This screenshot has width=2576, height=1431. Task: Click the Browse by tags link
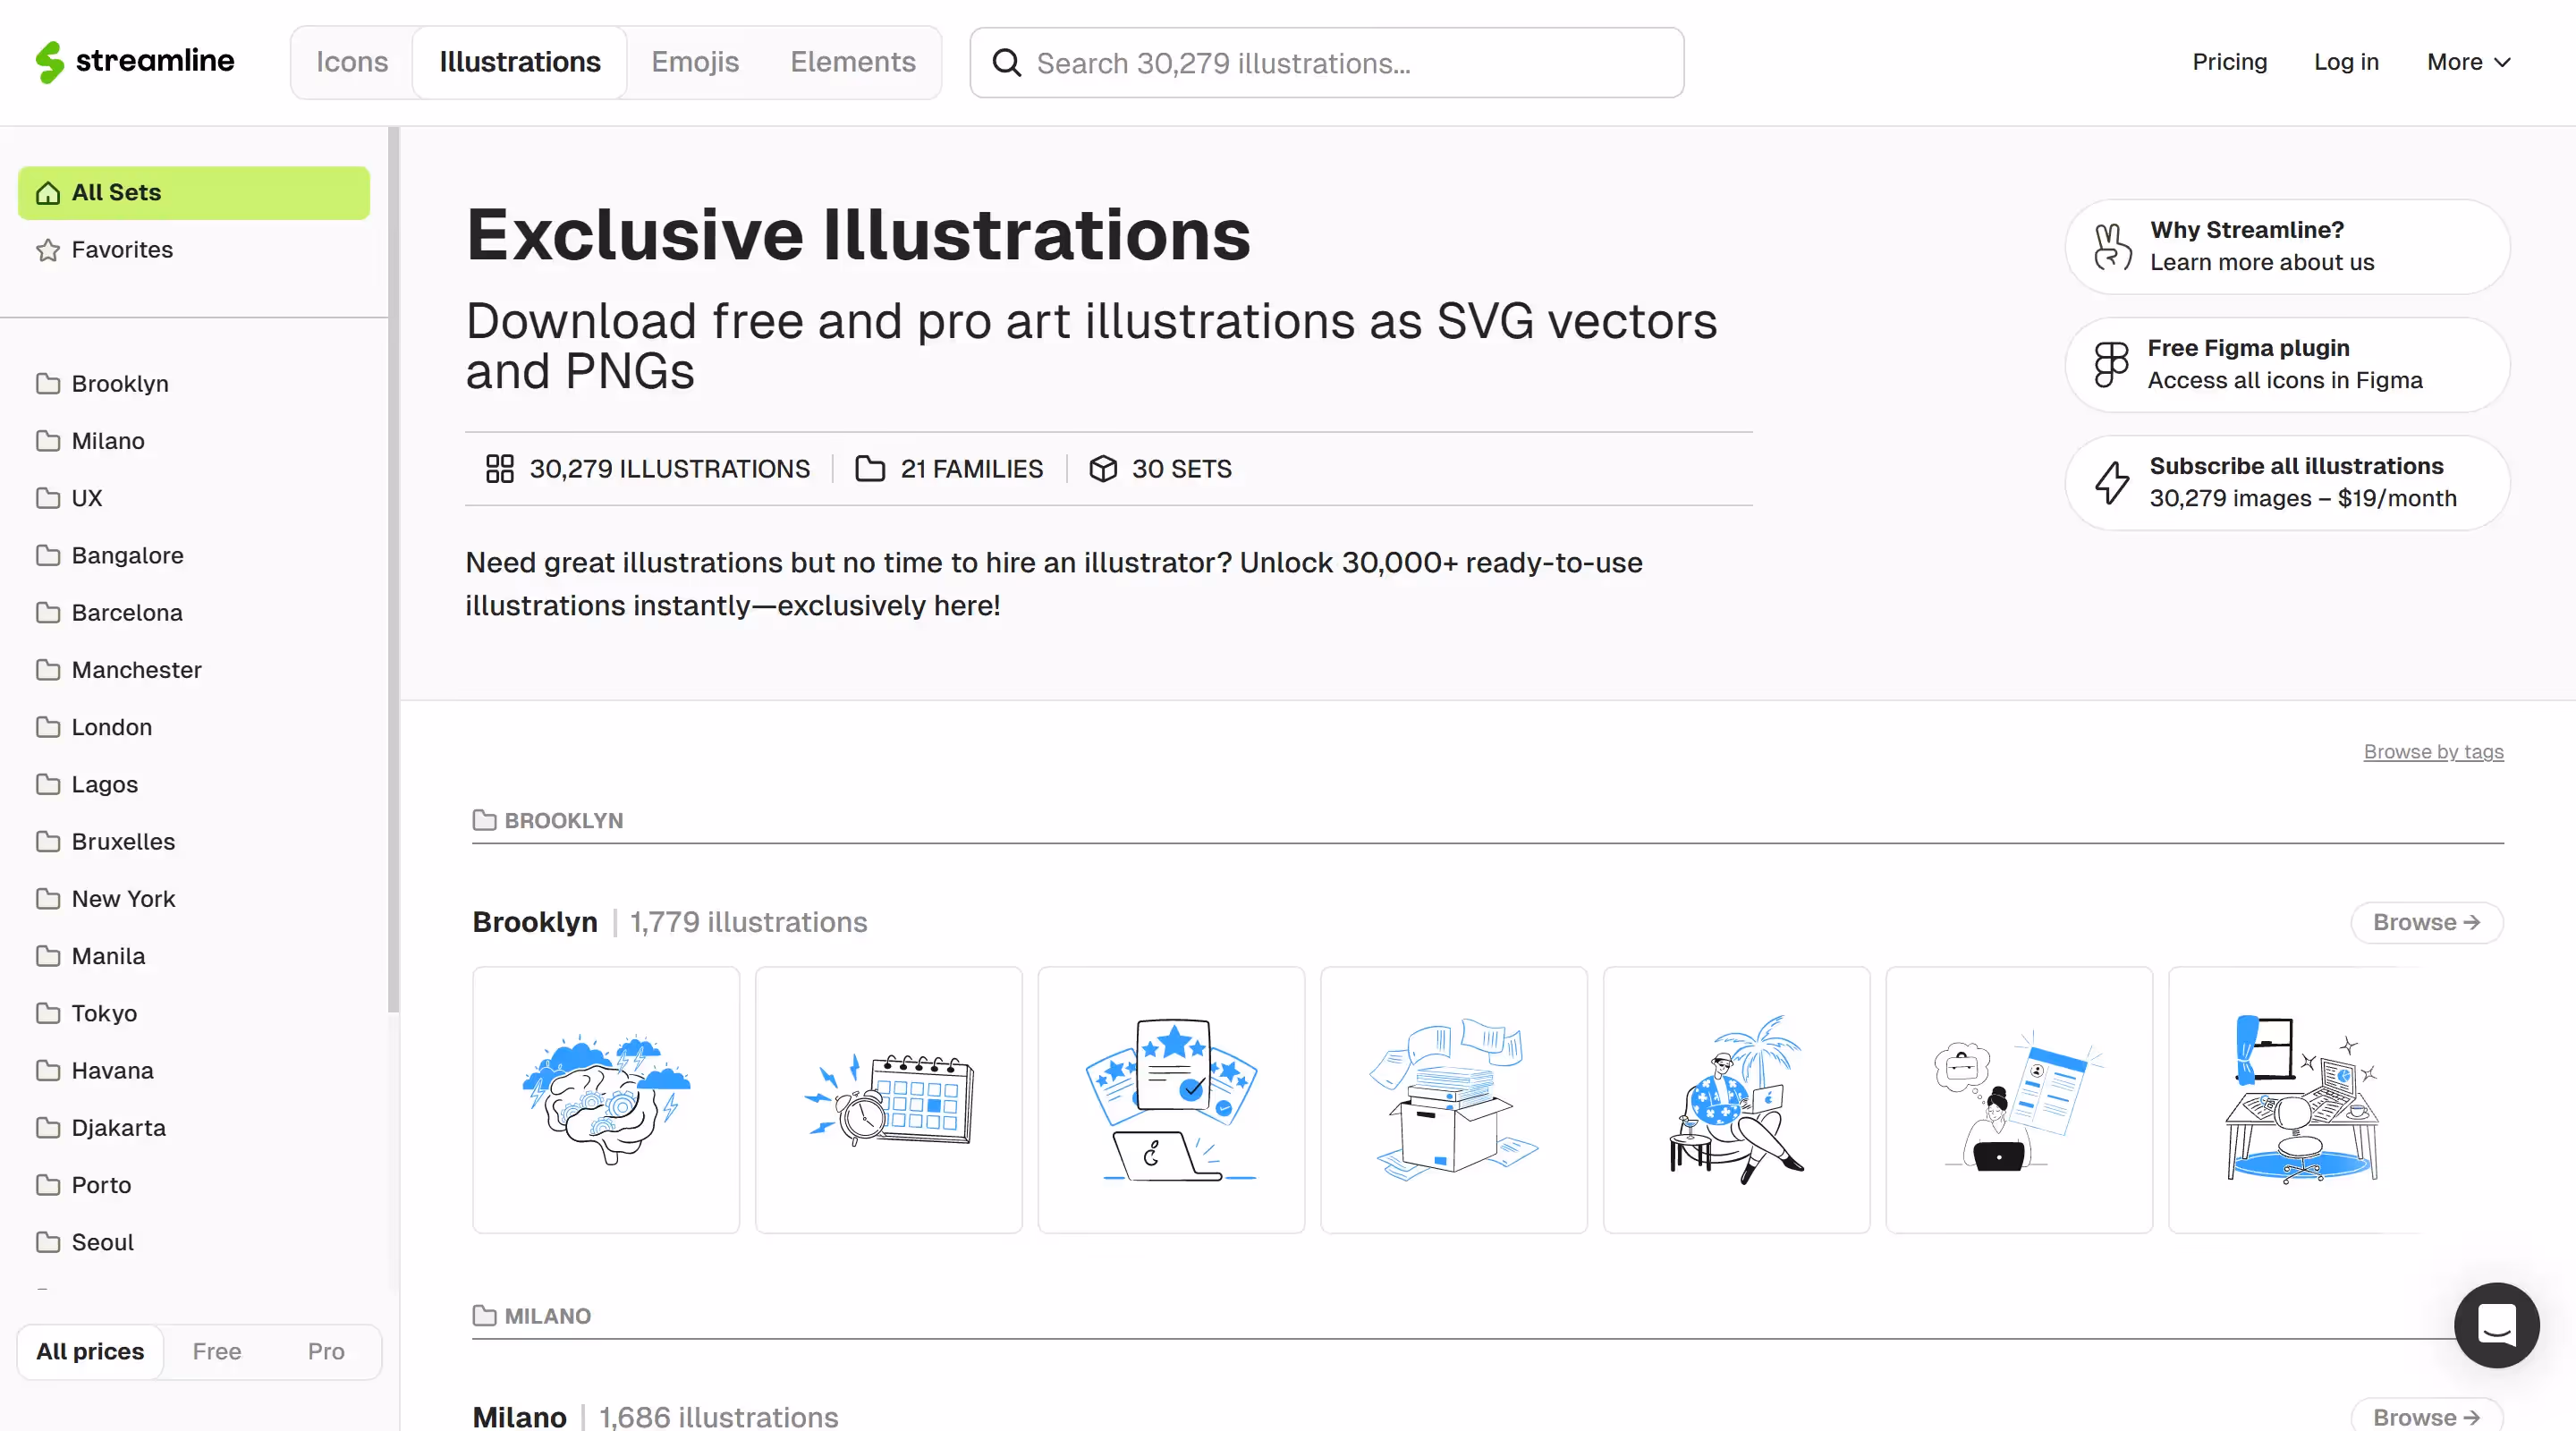(2432, 751)
